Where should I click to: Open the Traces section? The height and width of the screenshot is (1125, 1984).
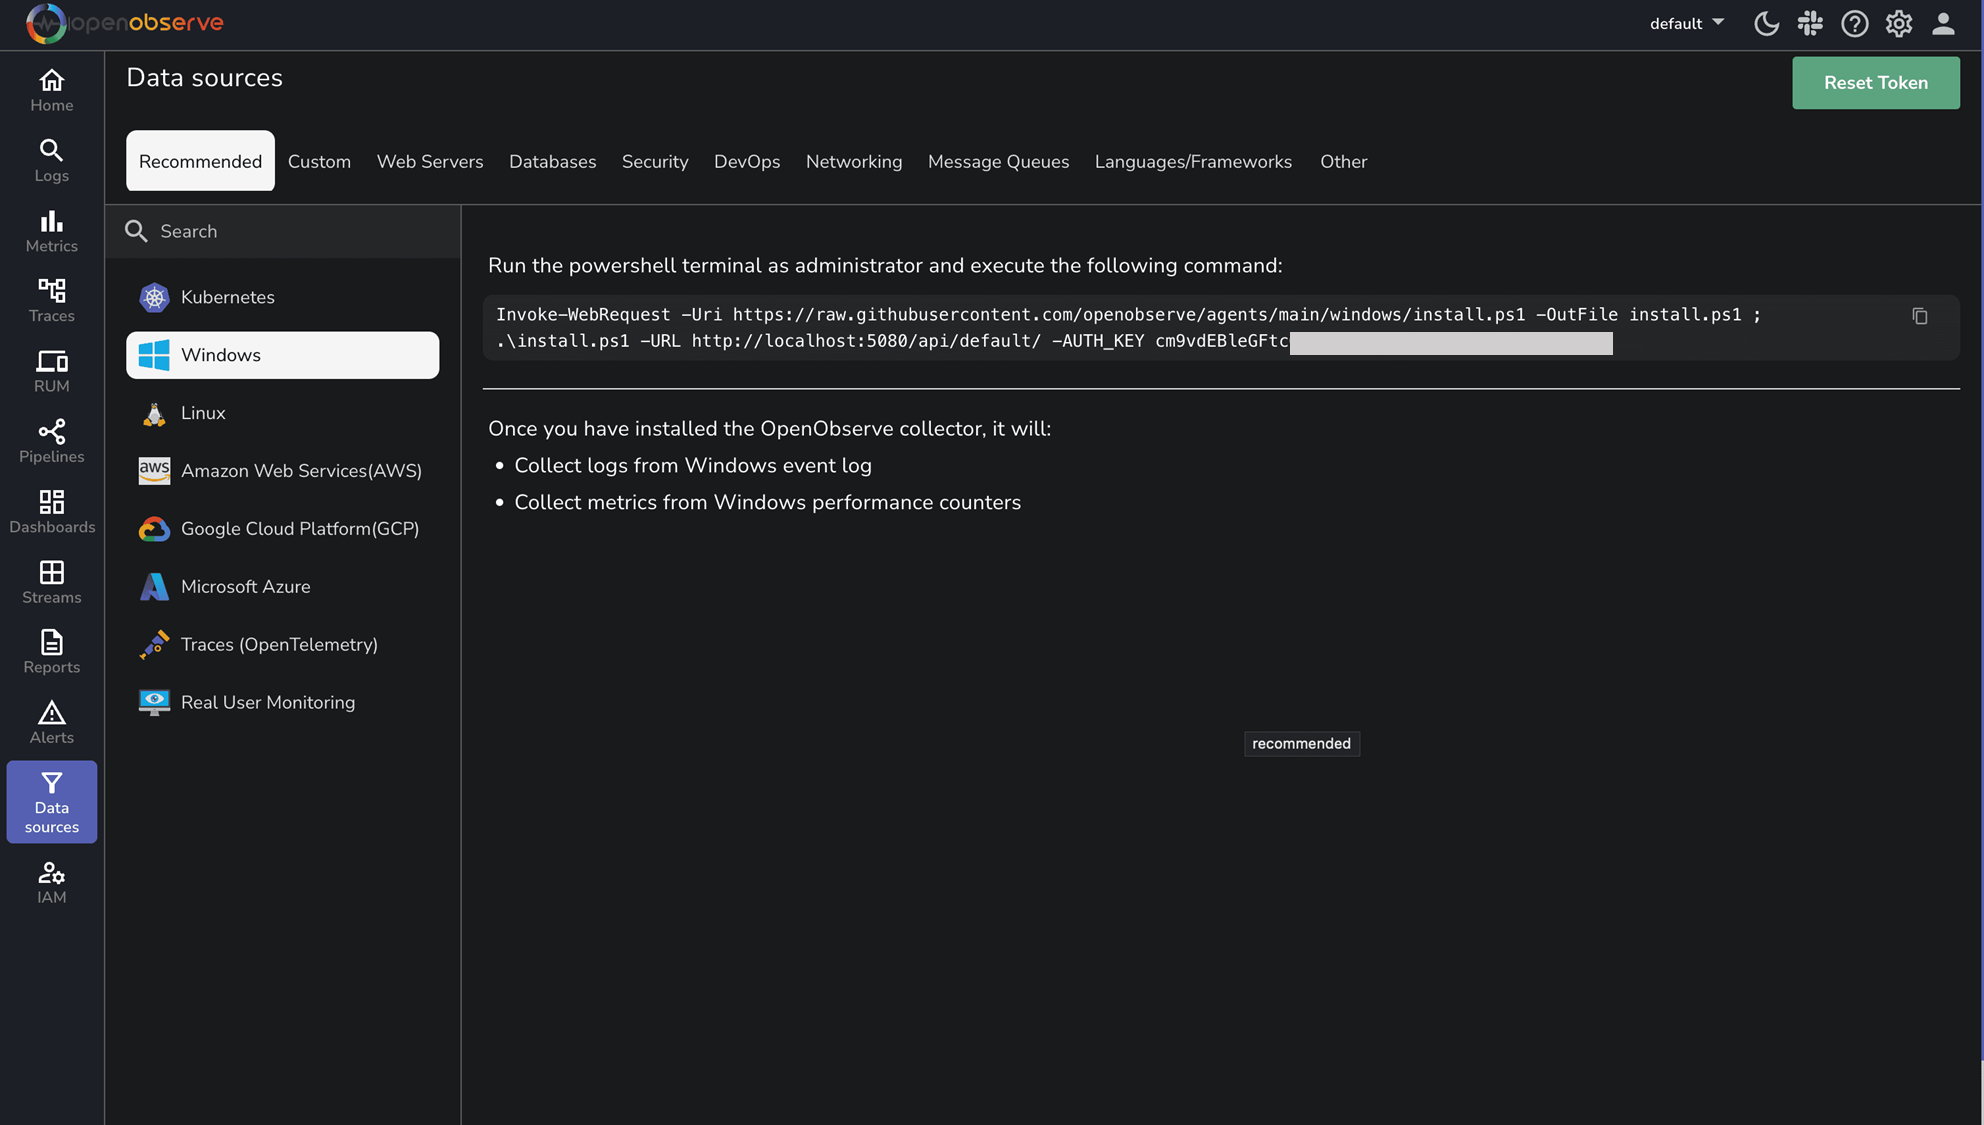tap(51, 300)
